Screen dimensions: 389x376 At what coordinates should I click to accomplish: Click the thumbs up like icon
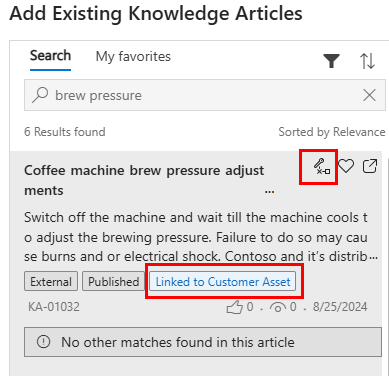click(235, 307)
